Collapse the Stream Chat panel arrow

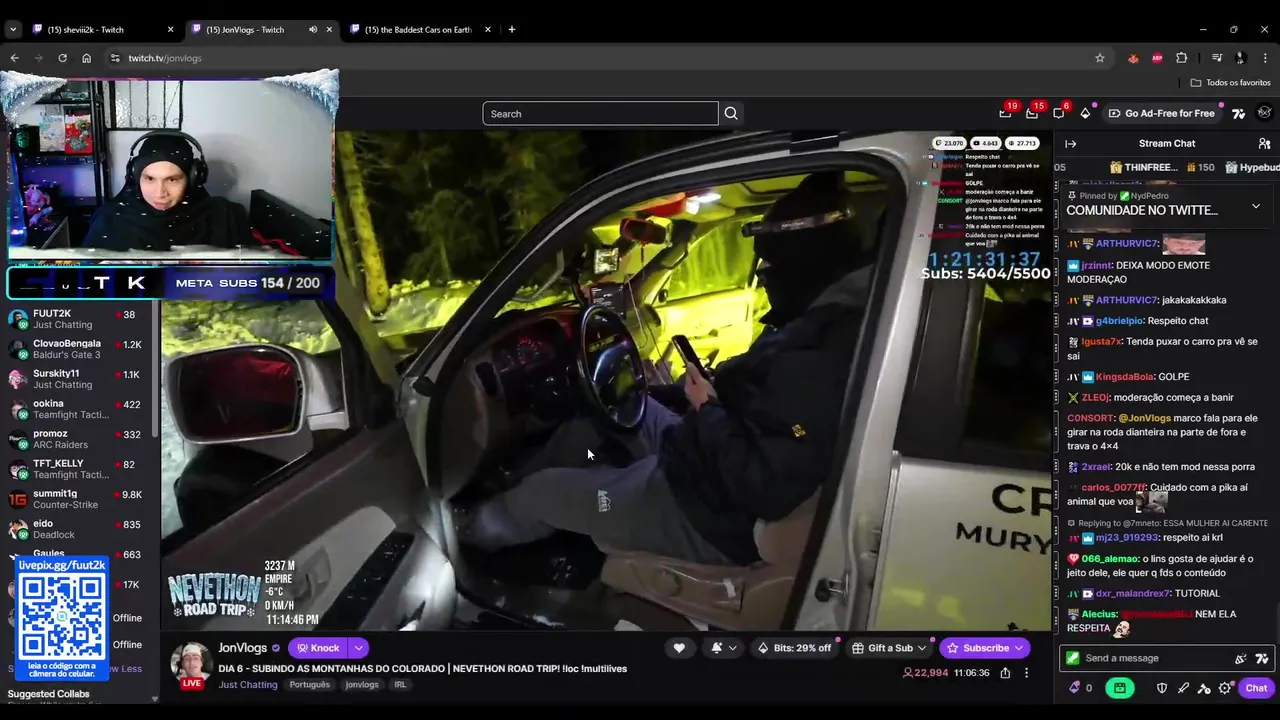pos(1070,144)
